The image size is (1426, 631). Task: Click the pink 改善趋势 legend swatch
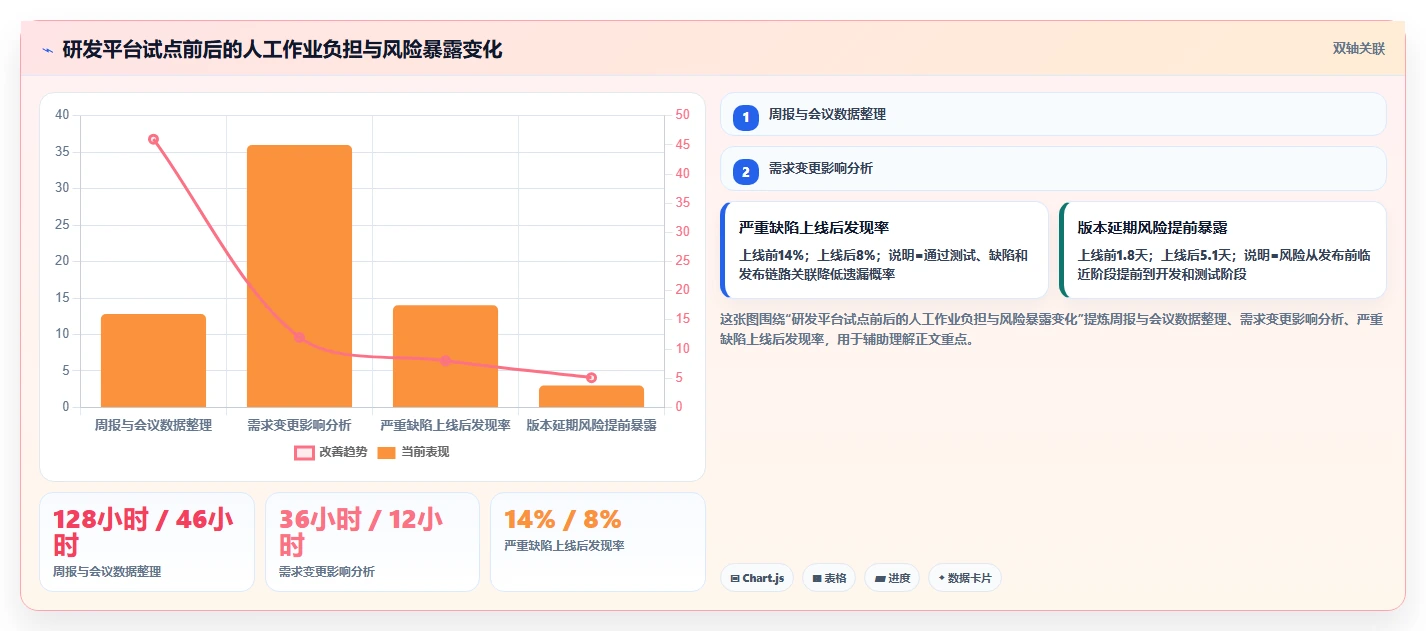(x=304, y=453)
